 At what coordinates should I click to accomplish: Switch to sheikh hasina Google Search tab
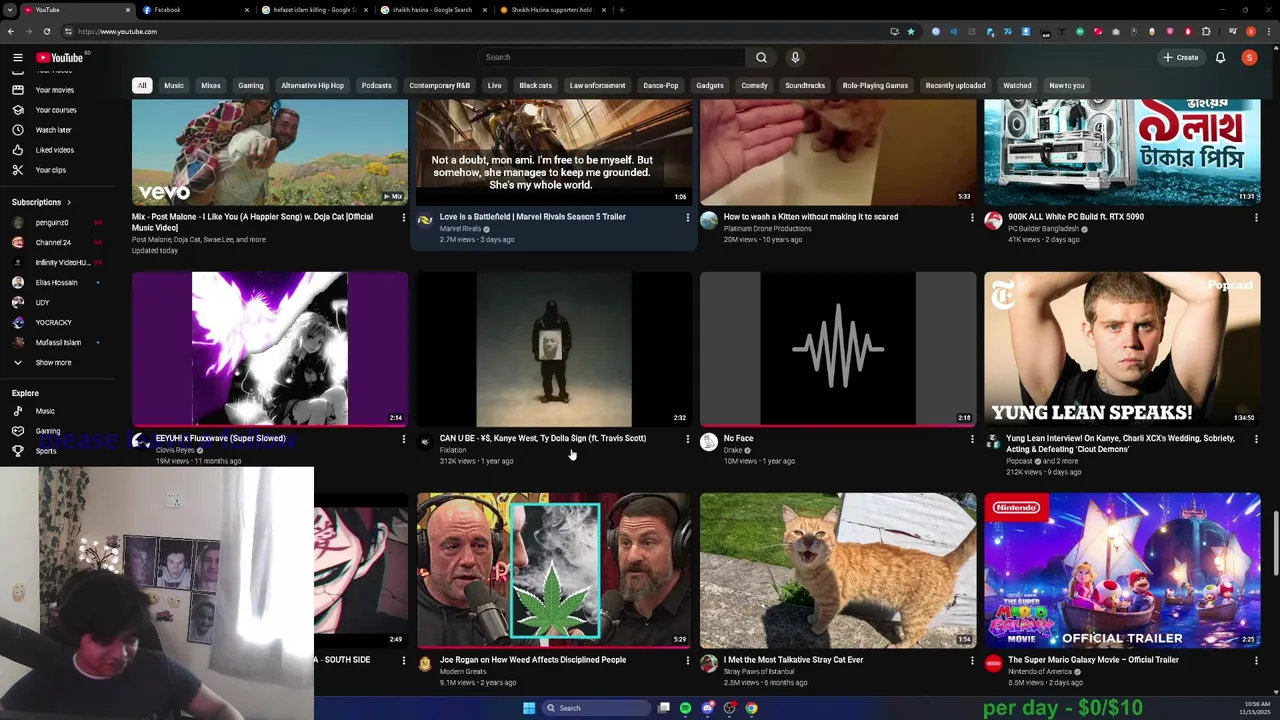(432, 10)
